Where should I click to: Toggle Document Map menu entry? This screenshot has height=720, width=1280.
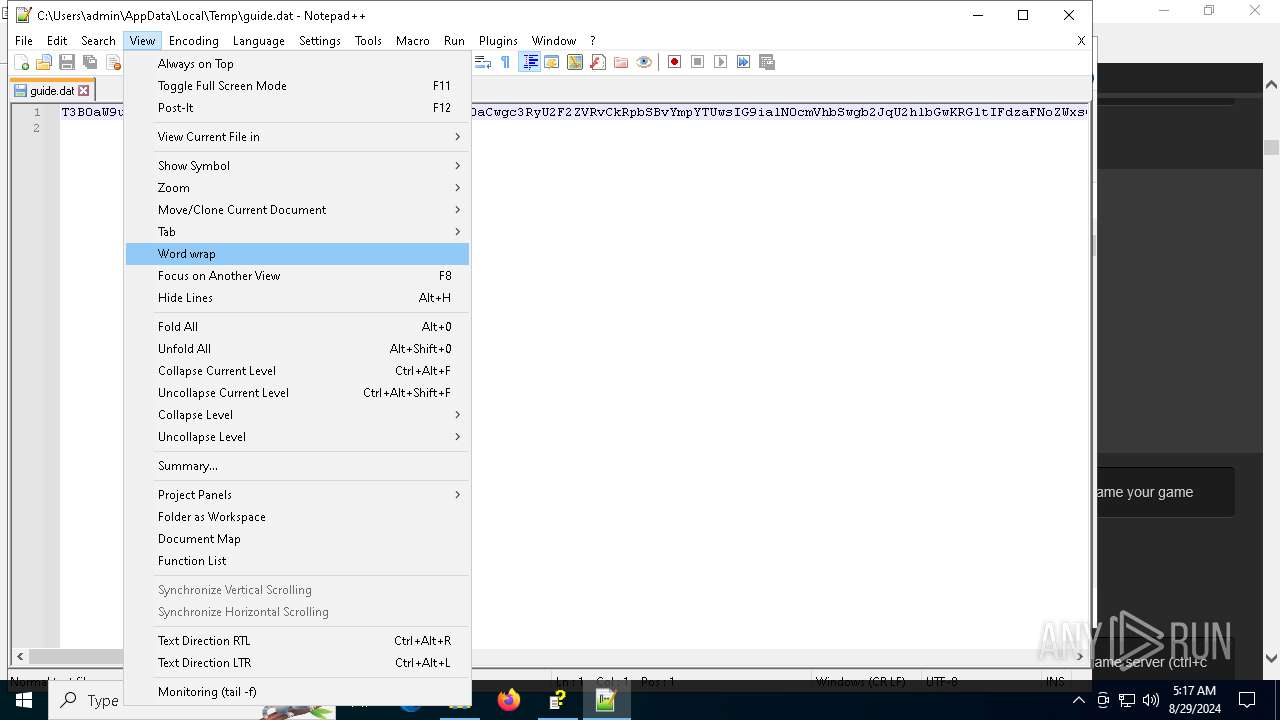[x=297, y=539]
